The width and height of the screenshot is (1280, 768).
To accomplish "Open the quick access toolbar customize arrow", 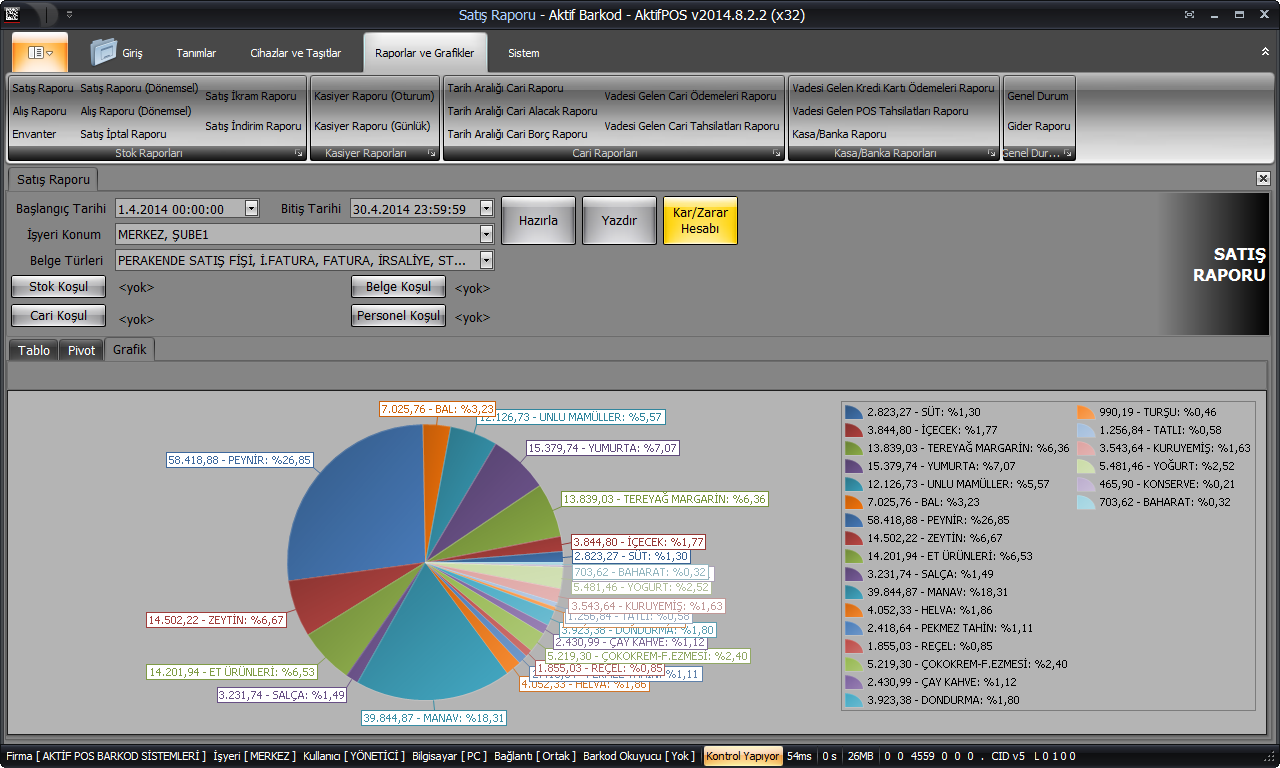I will (x=69, y=15).
